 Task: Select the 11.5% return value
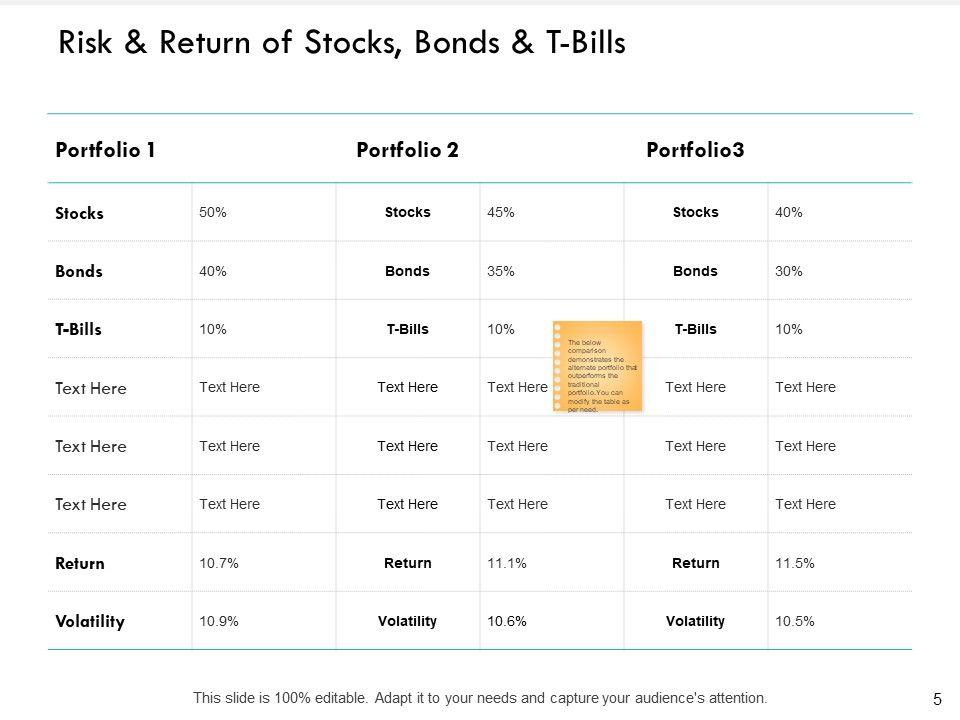pos(795,563)
